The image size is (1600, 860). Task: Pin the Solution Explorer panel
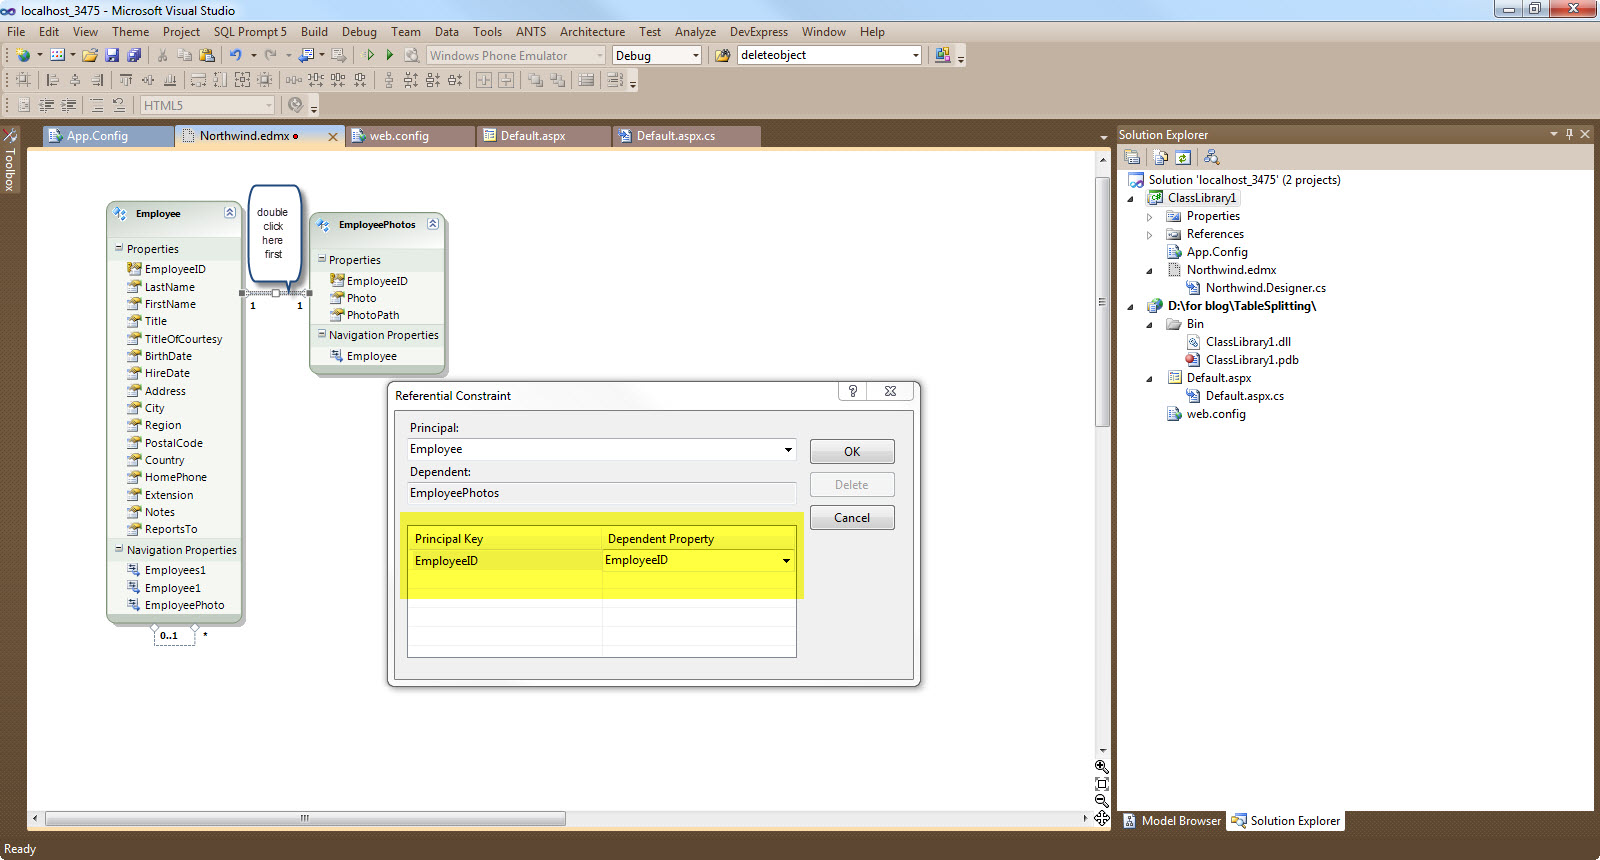1569,134
